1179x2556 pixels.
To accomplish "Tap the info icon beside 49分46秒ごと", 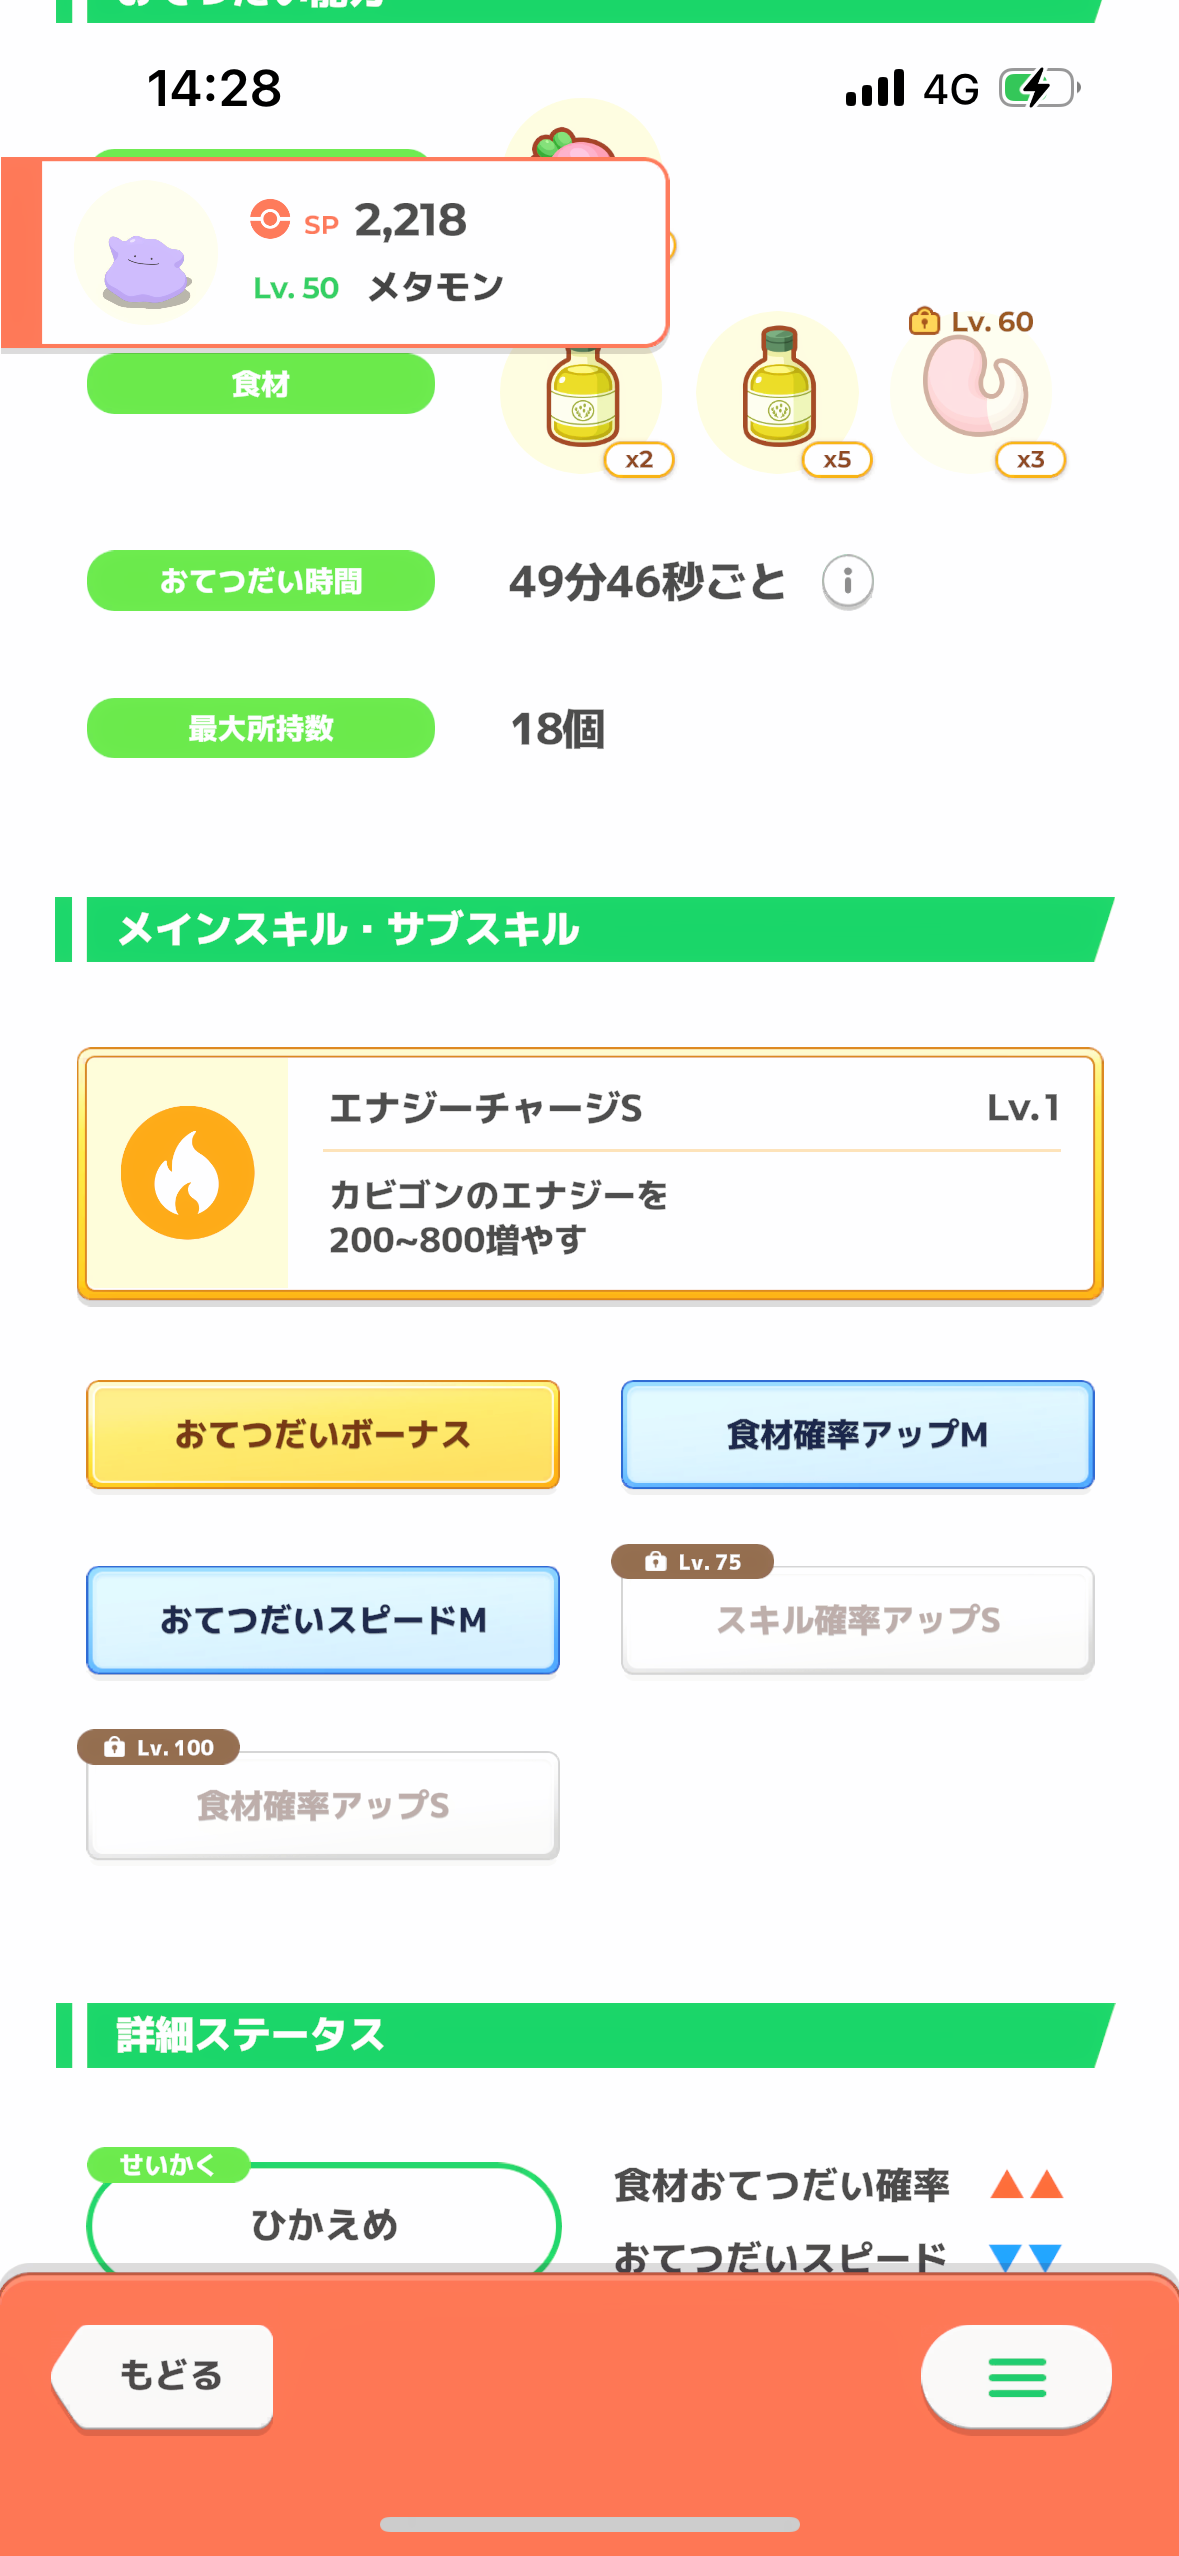I will point(847,581).
